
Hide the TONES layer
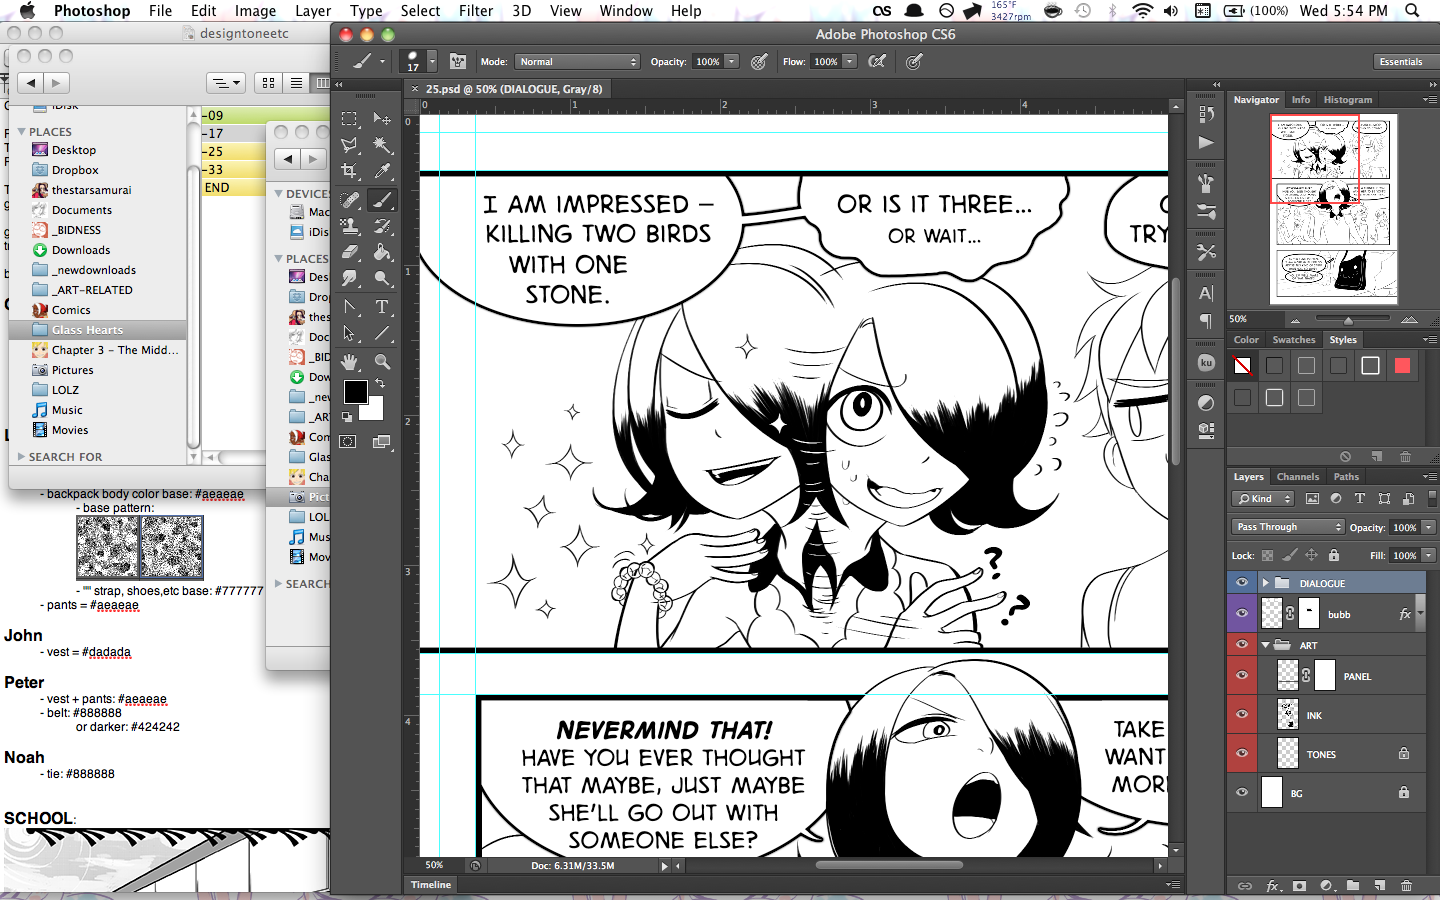click(x=1242, y=754)
